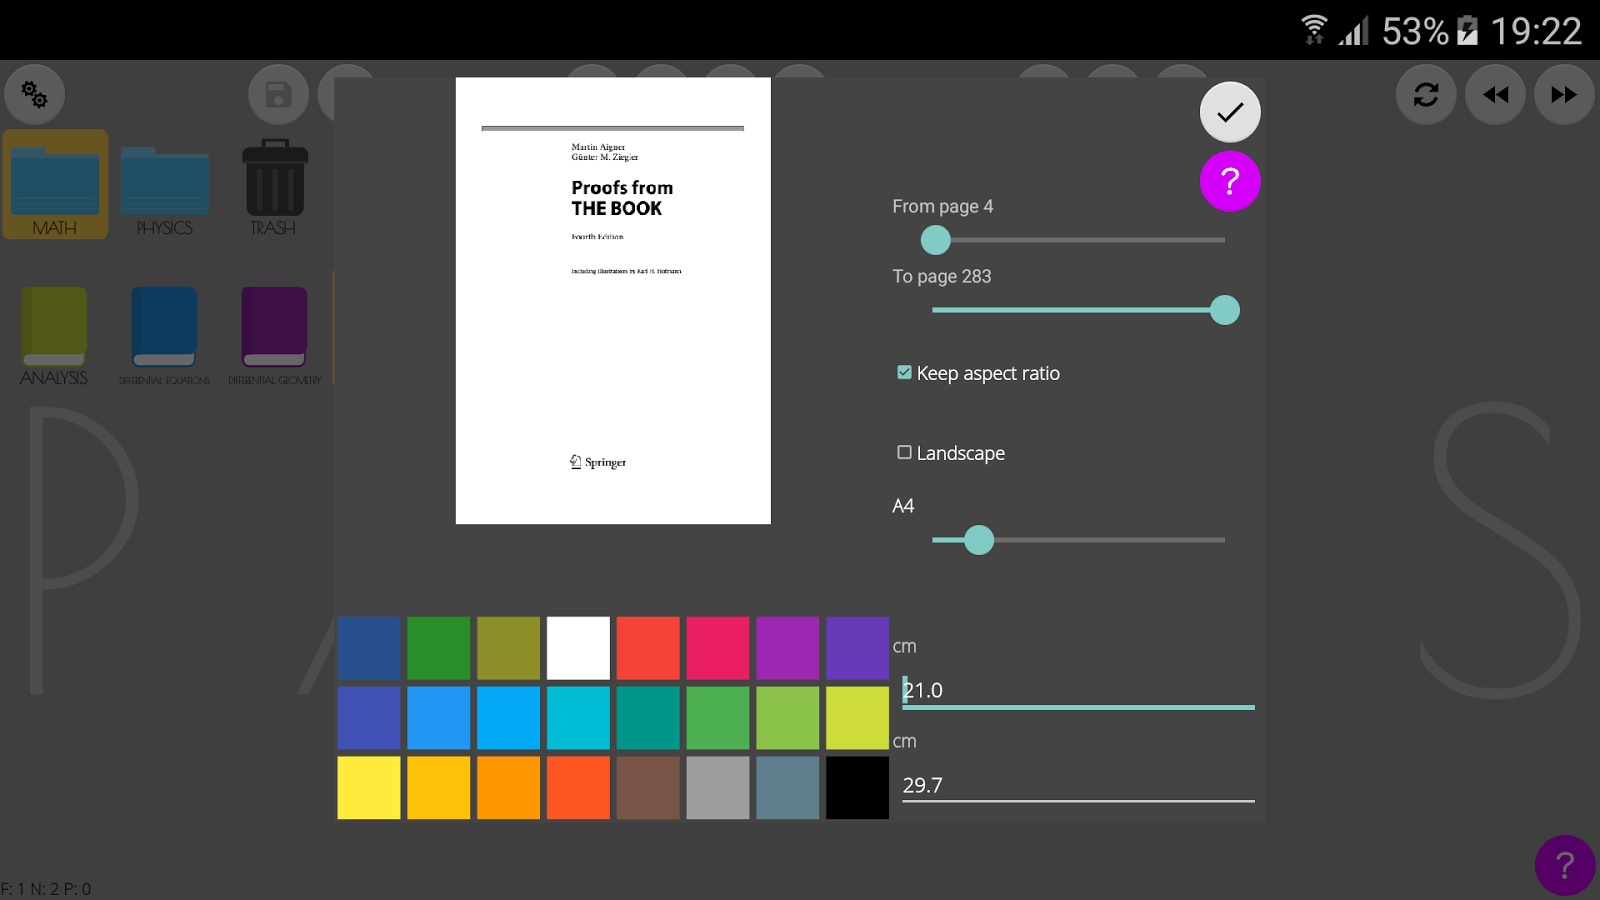The width and height of the screenshot is (1600, 900).
Task: Select the teal color swatch
Action: (x=648, y=718)
